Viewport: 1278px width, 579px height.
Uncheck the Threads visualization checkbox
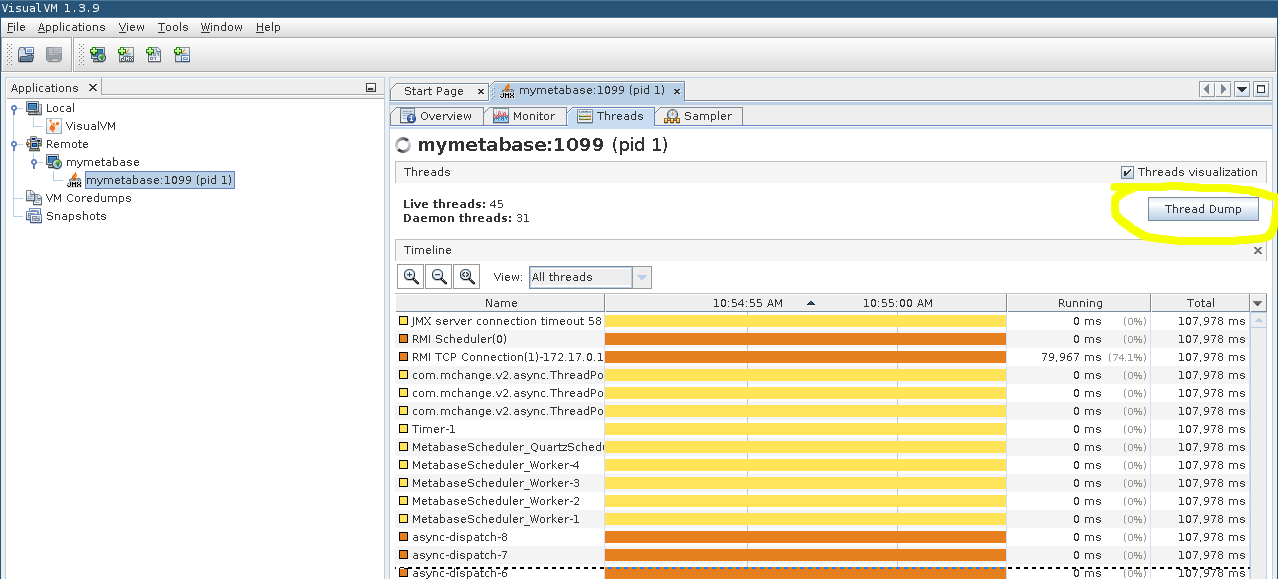click(x=1128, y=172)
